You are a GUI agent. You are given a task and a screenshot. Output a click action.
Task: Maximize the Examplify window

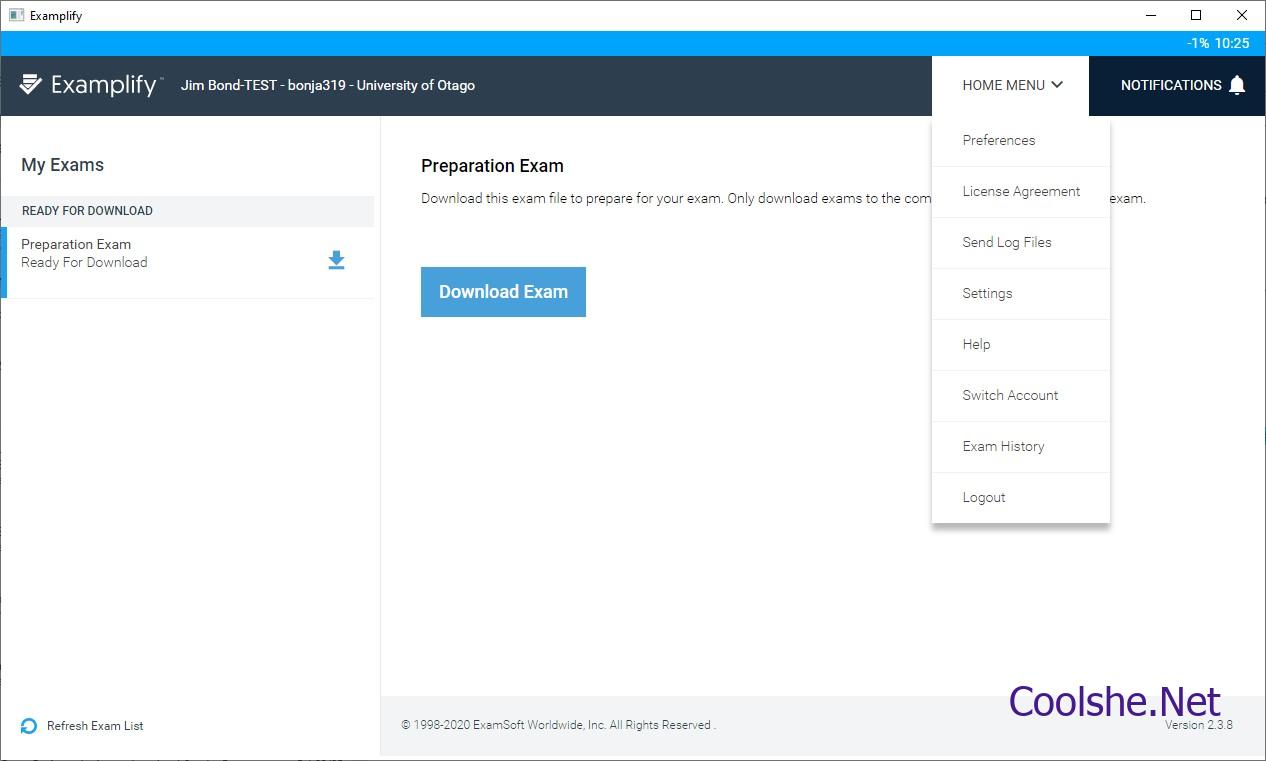click(1196, 15)
